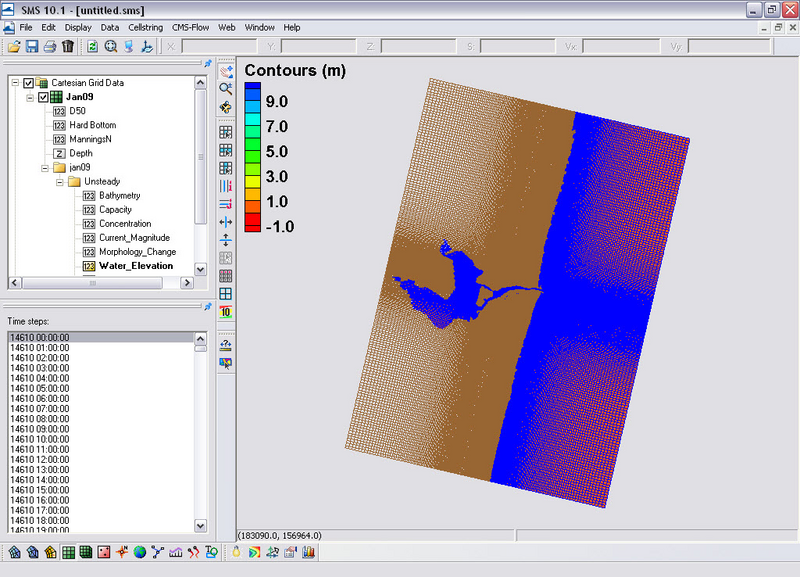Select the Depth dataset

[81, 154]
